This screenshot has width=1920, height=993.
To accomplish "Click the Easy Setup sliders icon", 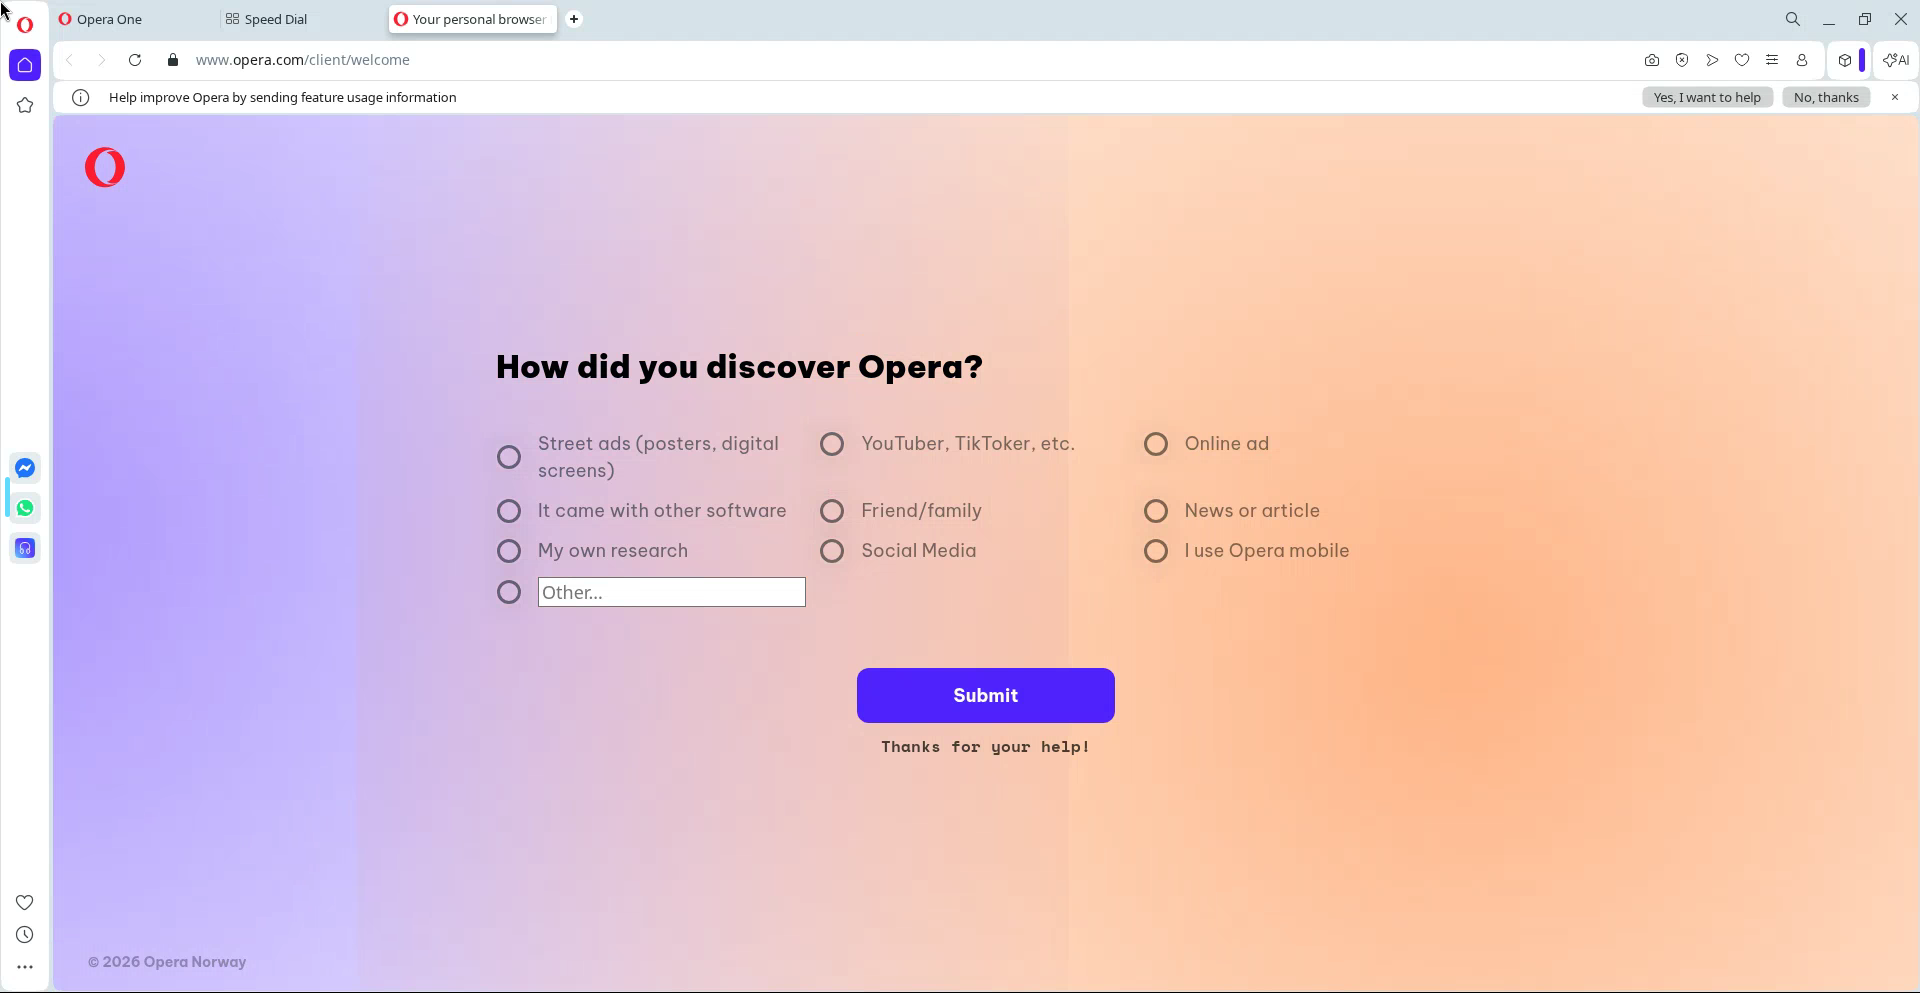I will 1772,60.
